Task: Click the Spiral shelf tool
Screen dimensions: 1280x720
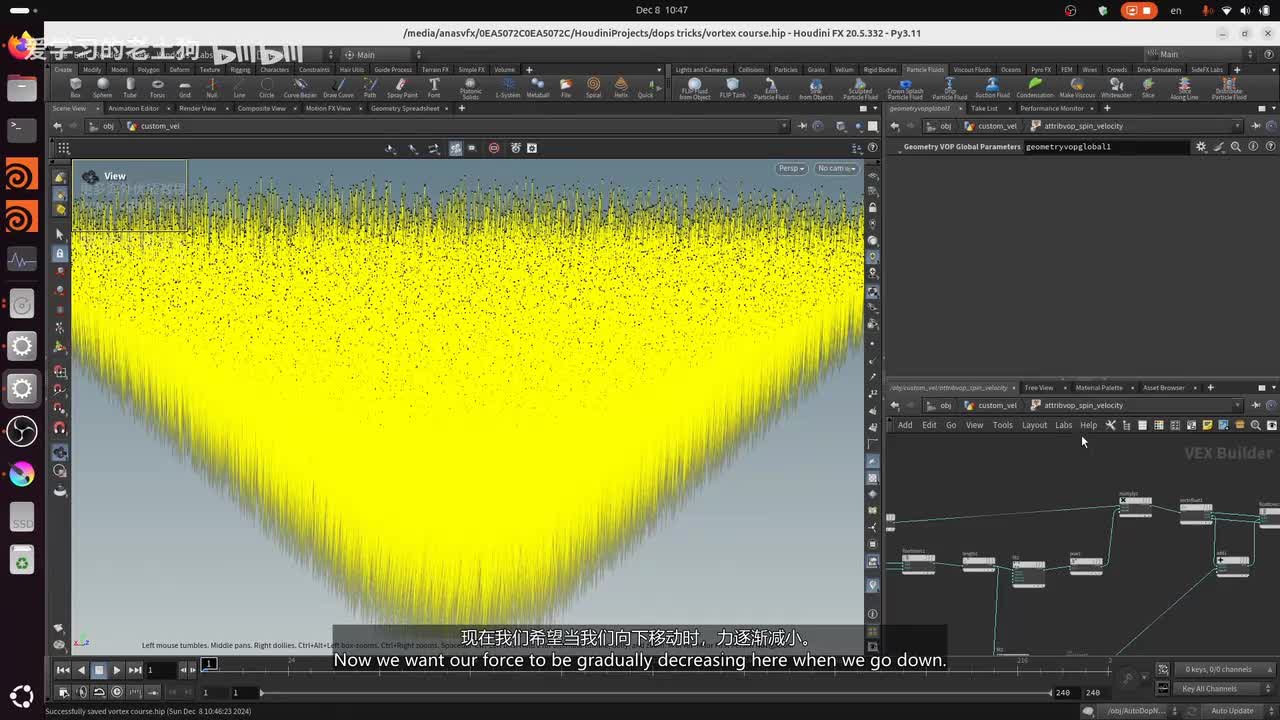Action: point(594,88)
